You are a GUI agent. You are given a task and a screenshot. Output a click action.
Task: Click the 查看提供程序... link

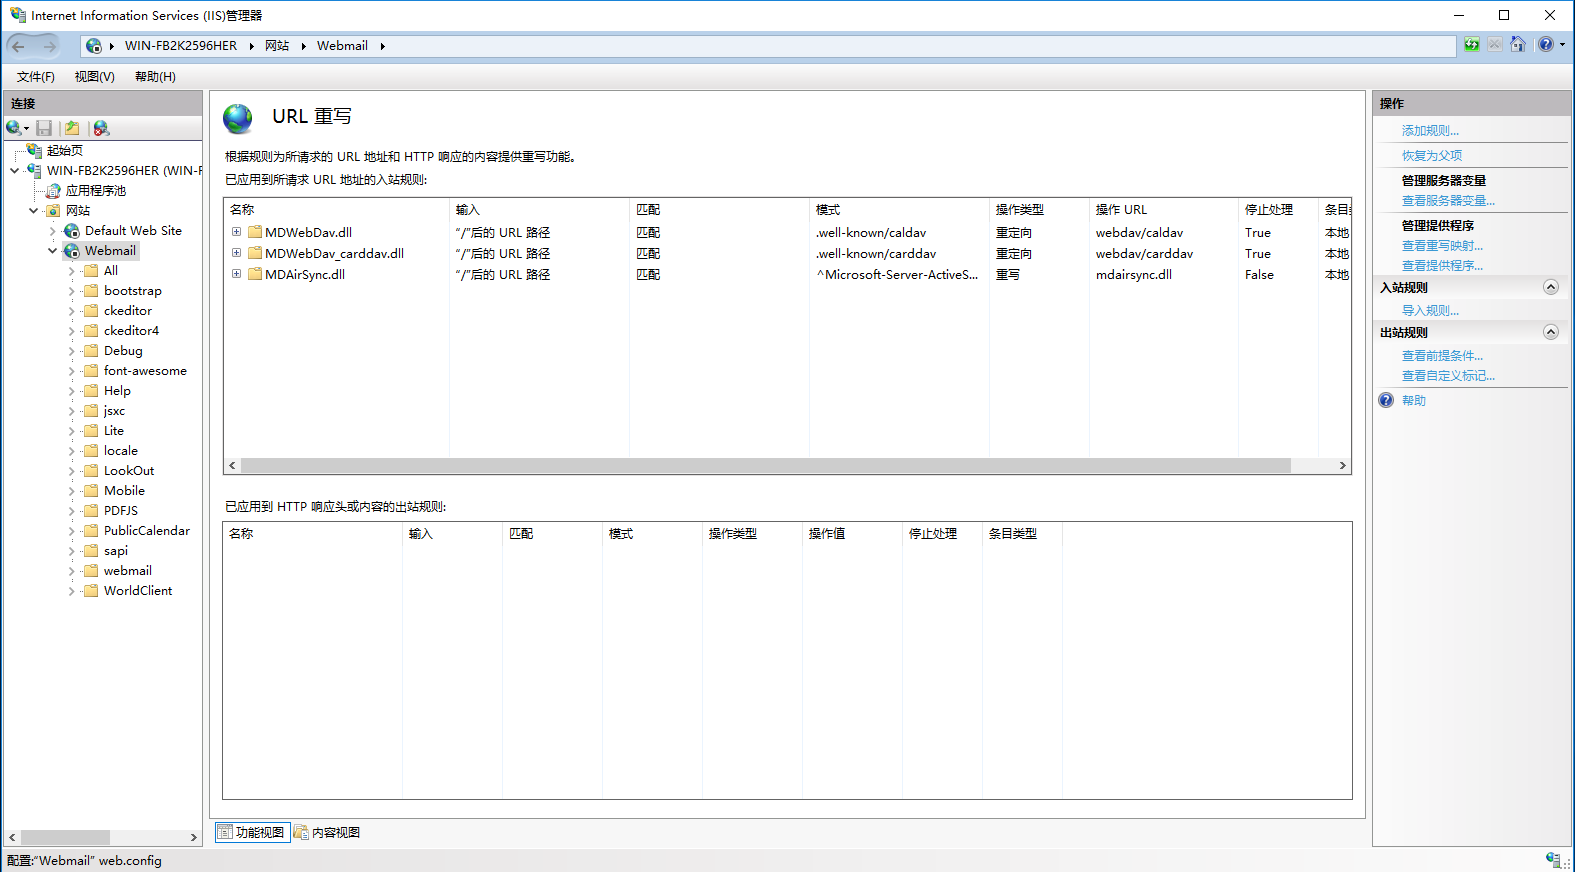pyautogui.click(x=1442, y=266)
